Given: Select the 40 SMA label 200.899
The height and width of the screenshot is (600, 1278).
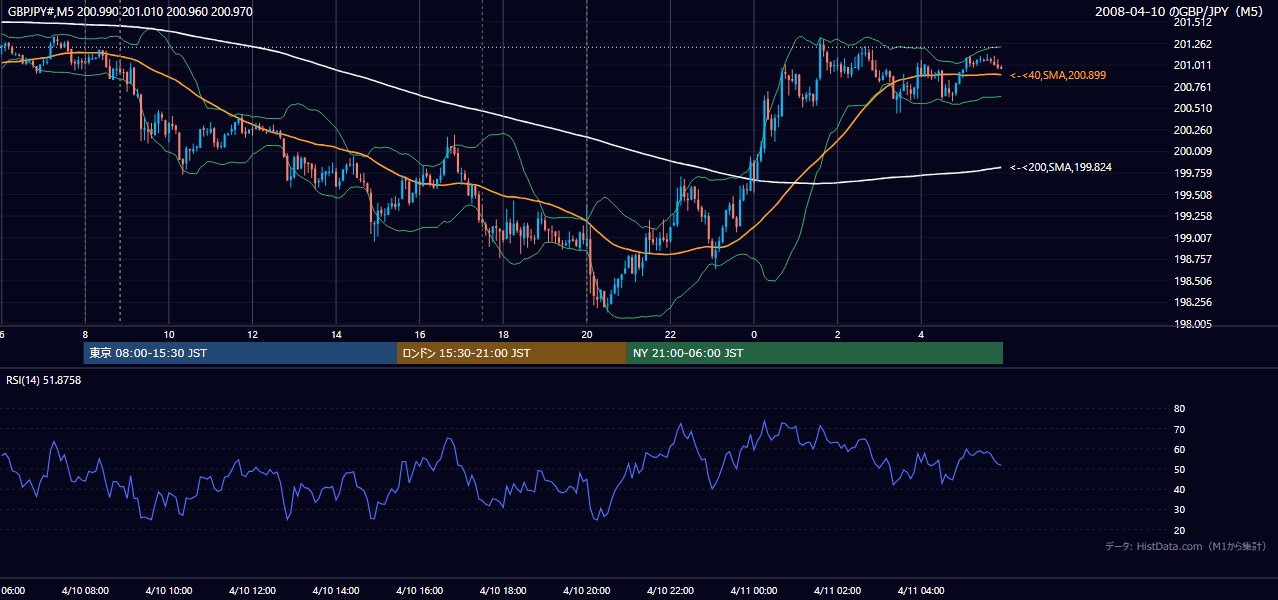Looking at the screenshot, I should tap(1058, 75).
